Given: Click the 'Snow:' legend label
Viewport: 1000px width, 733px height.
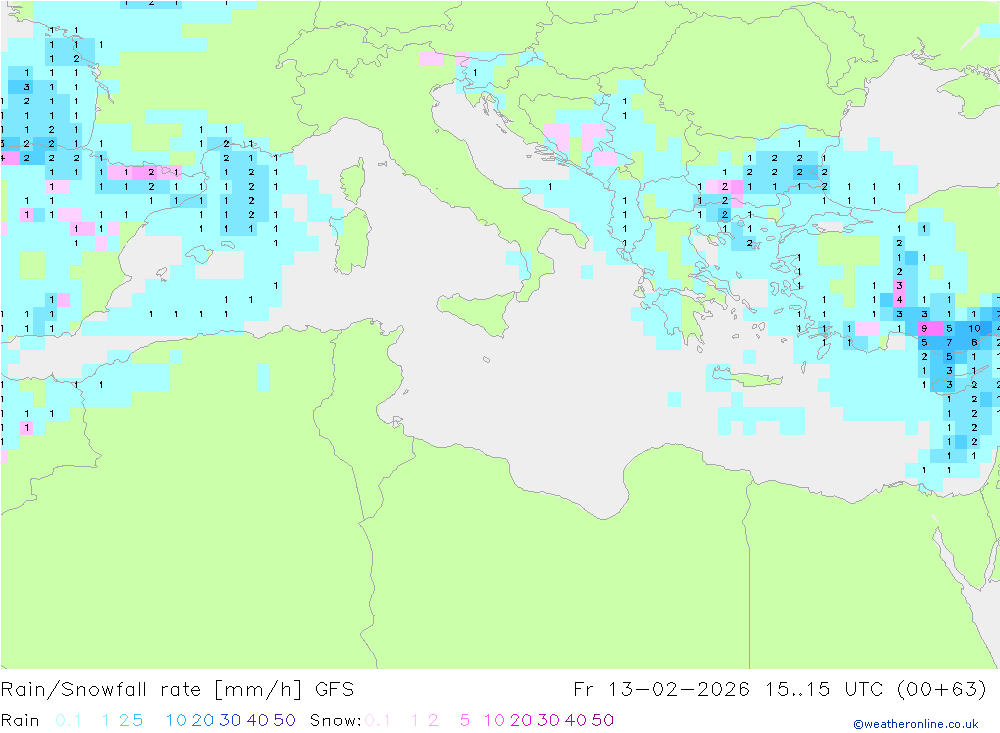Looking at the screenshot, I should pyautogui.click(x=335, y=720).
